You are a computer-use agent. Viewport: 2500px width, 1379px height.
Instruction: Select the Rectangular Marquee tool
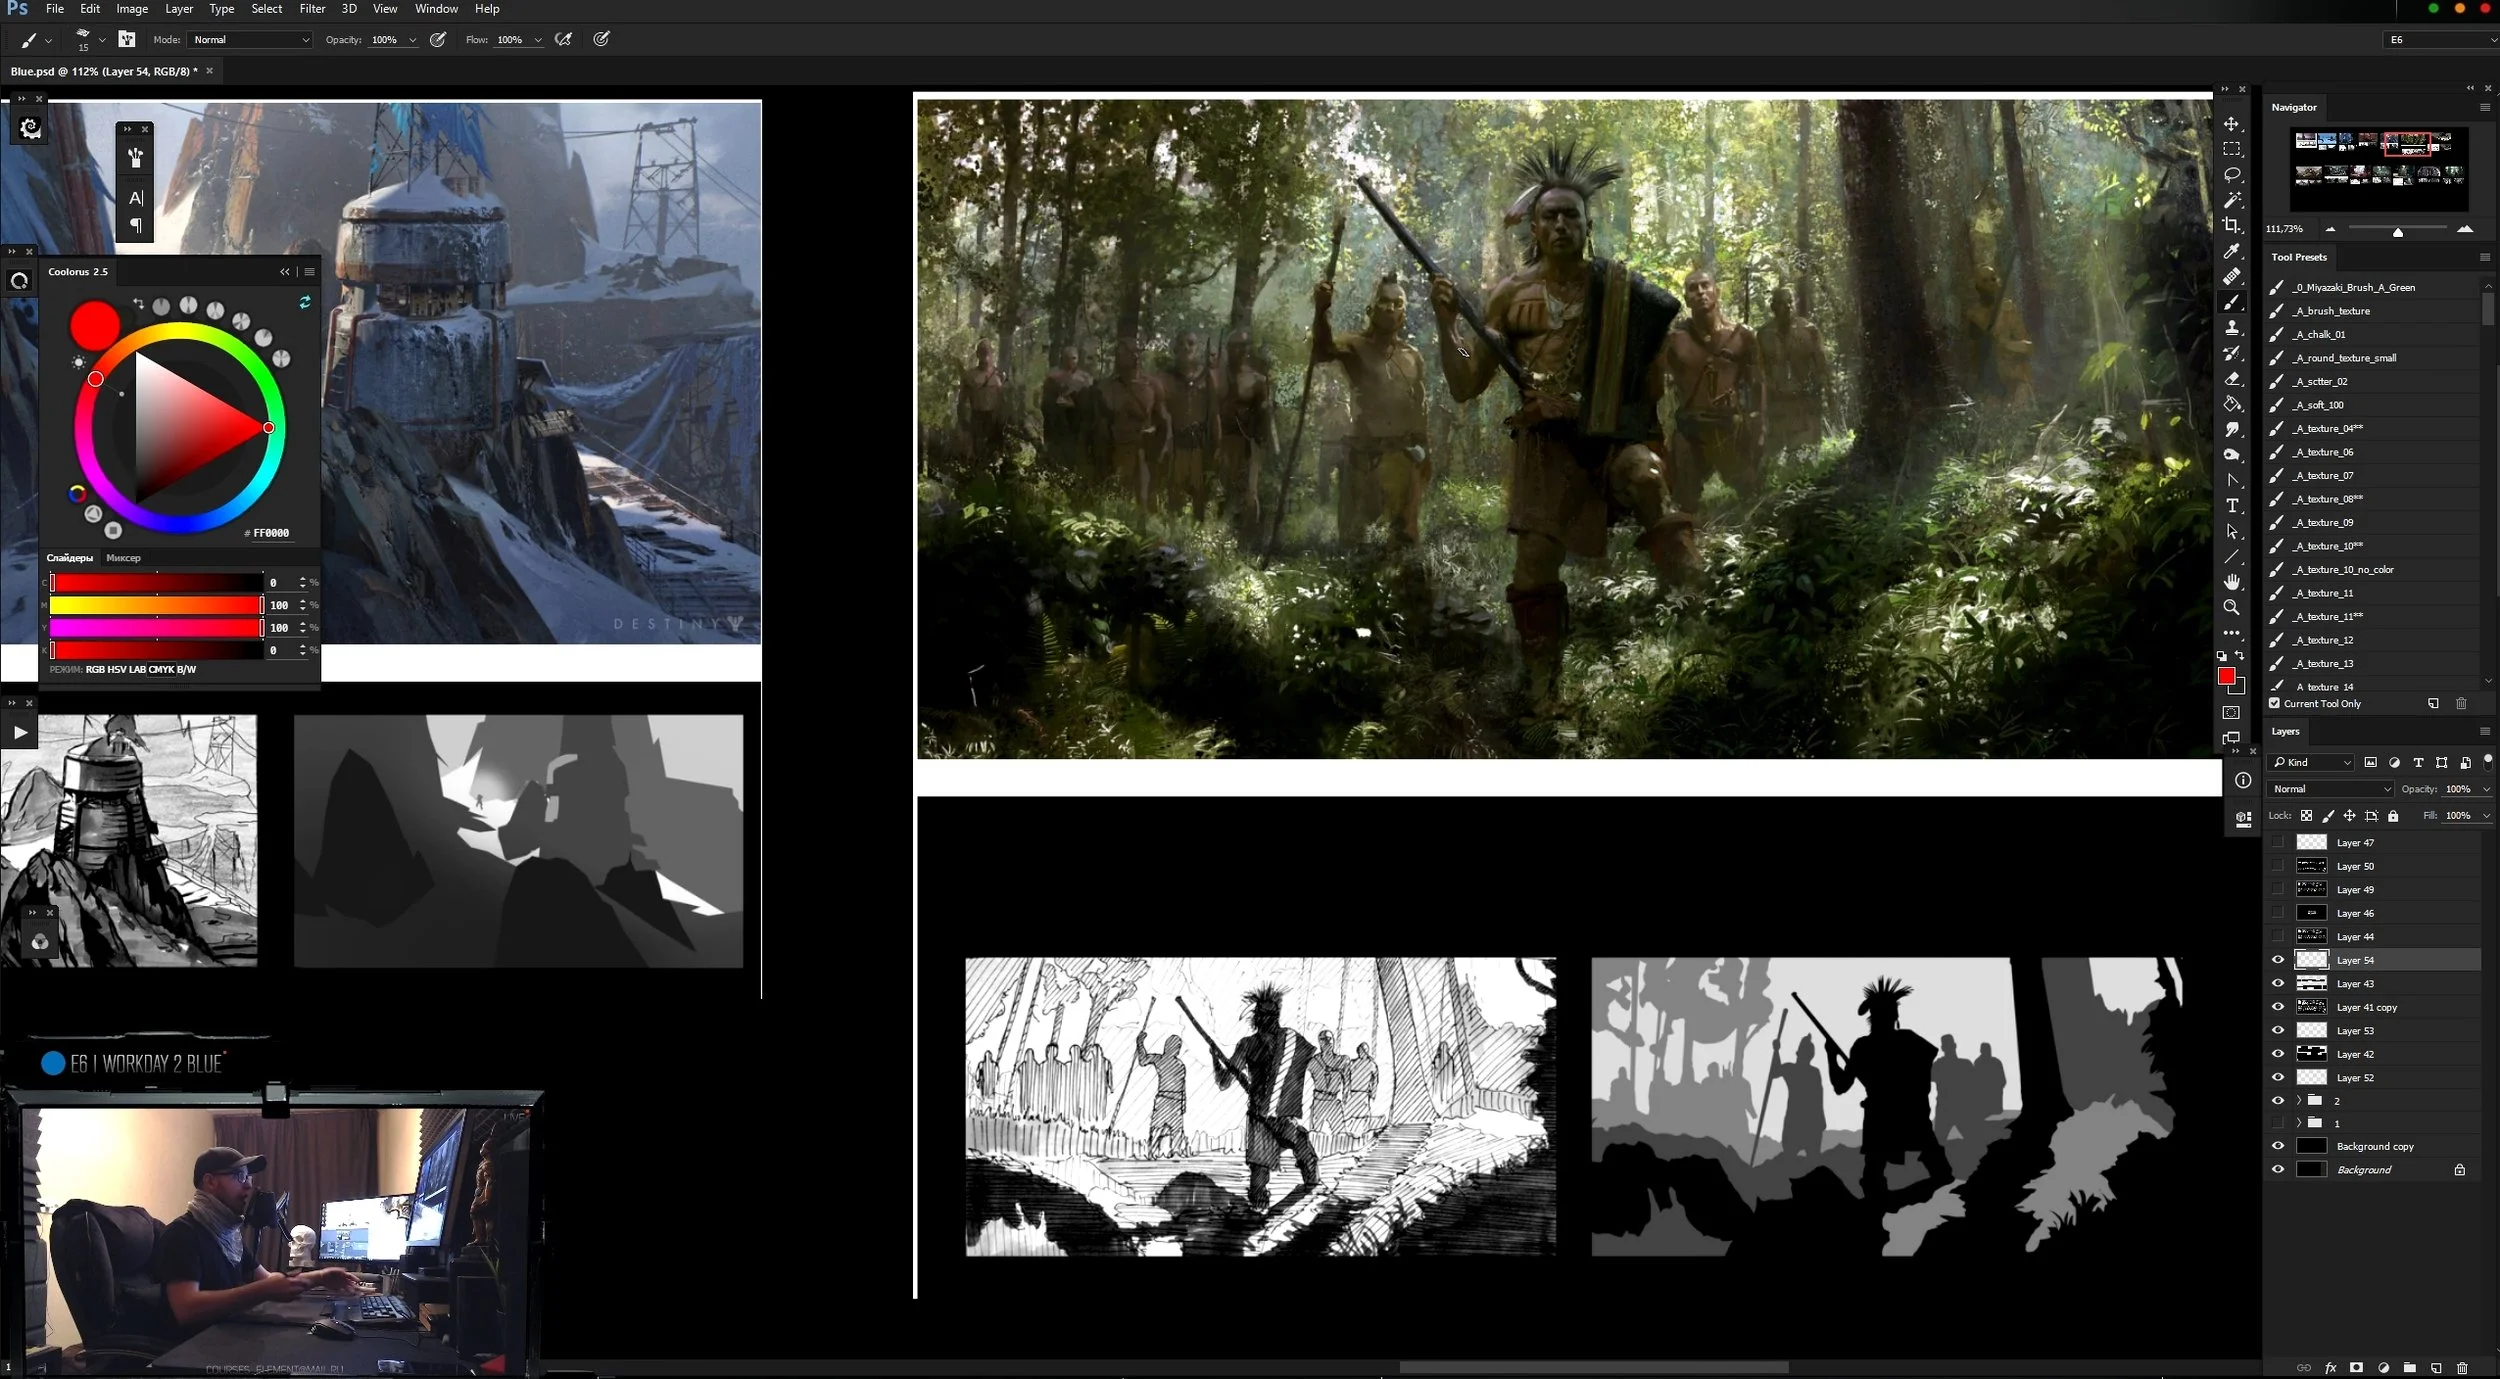pyautogui.click(x=2231, y=149)
